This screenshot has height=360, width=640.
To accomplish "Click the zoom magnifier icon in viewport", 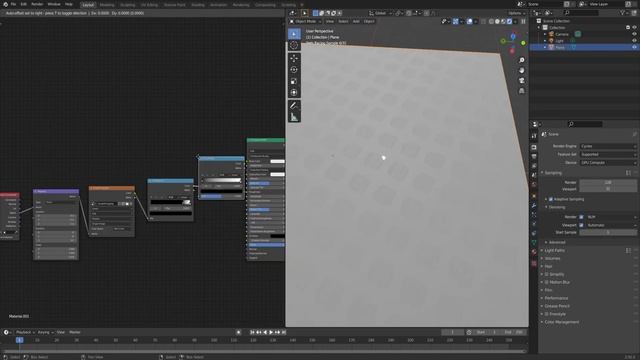I will pos(522,60).
